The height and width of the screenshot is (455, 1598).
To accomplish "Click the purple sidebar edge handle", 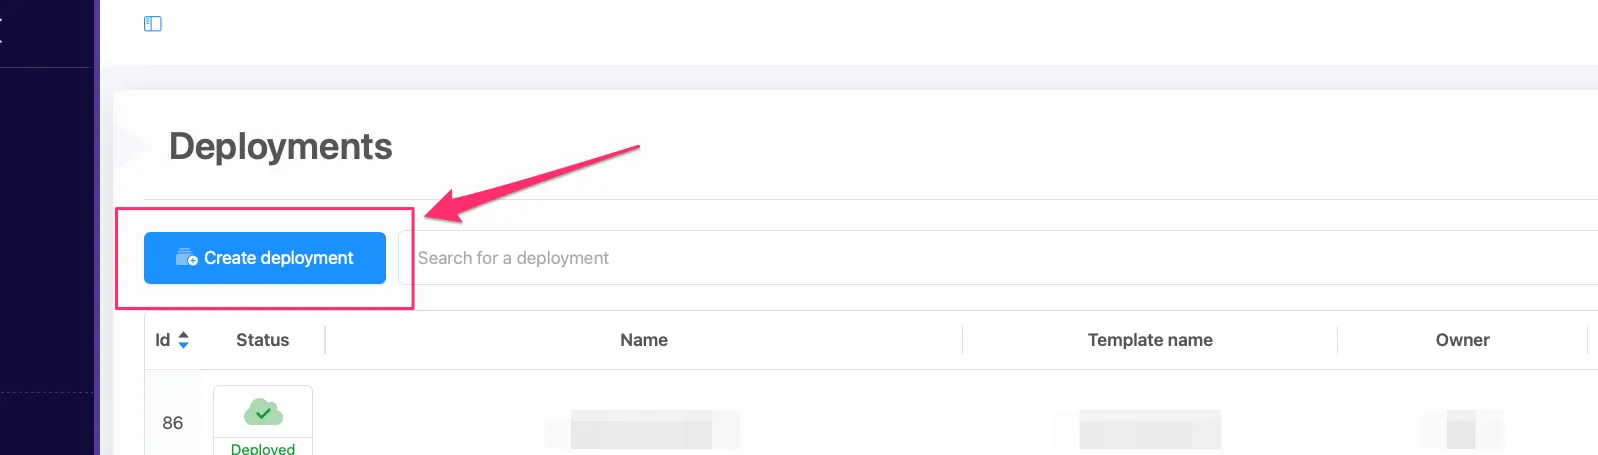I will (x=97, y=227).
